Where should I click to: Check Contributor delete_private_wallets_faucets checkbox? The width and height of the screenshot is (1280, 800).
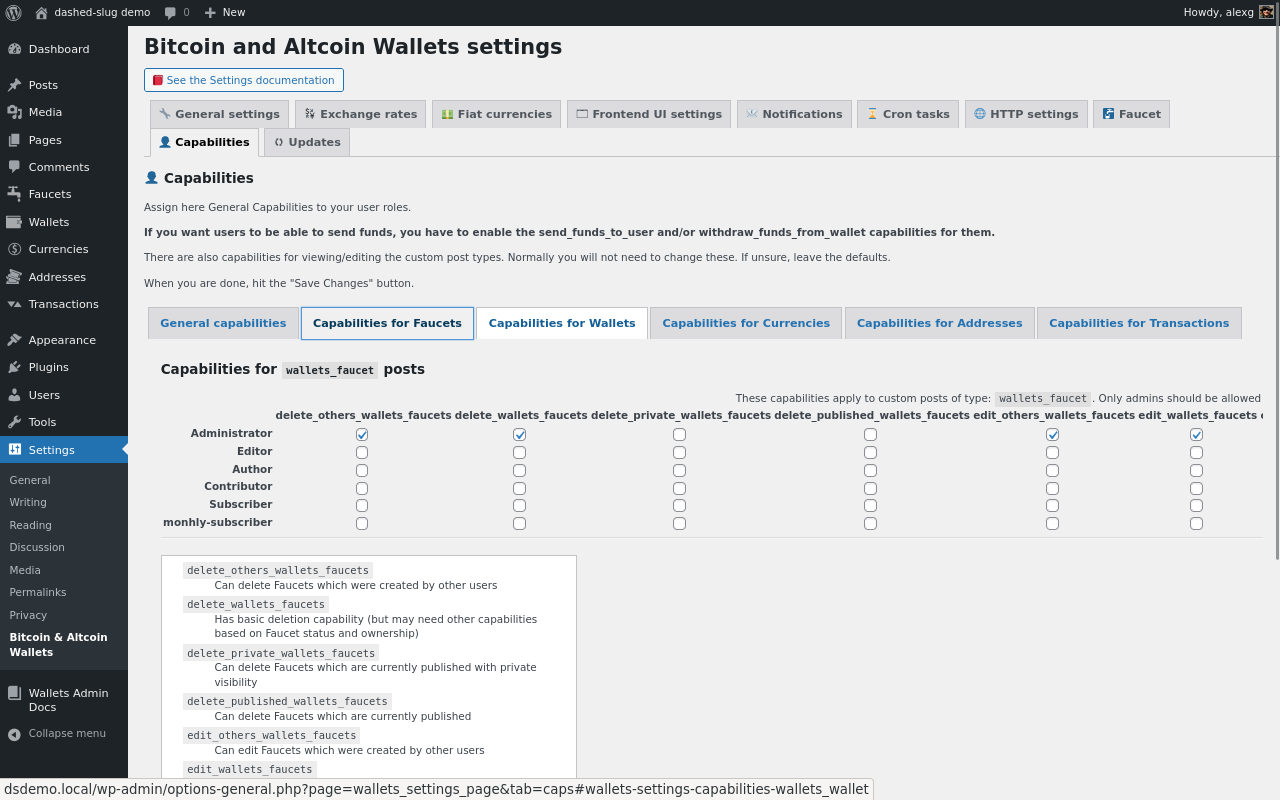(x=679, y=488)
